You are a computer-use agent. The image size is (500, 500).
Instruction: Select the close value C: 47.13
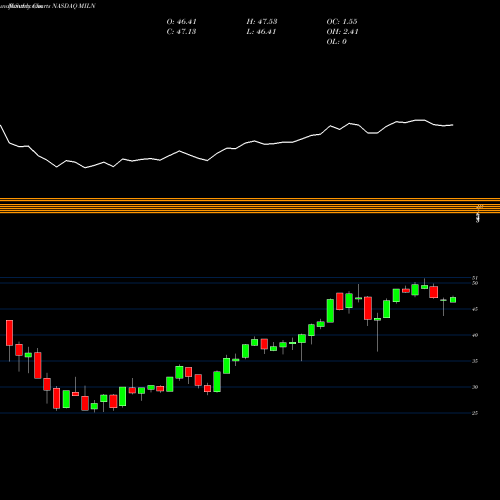pos(181,32)
